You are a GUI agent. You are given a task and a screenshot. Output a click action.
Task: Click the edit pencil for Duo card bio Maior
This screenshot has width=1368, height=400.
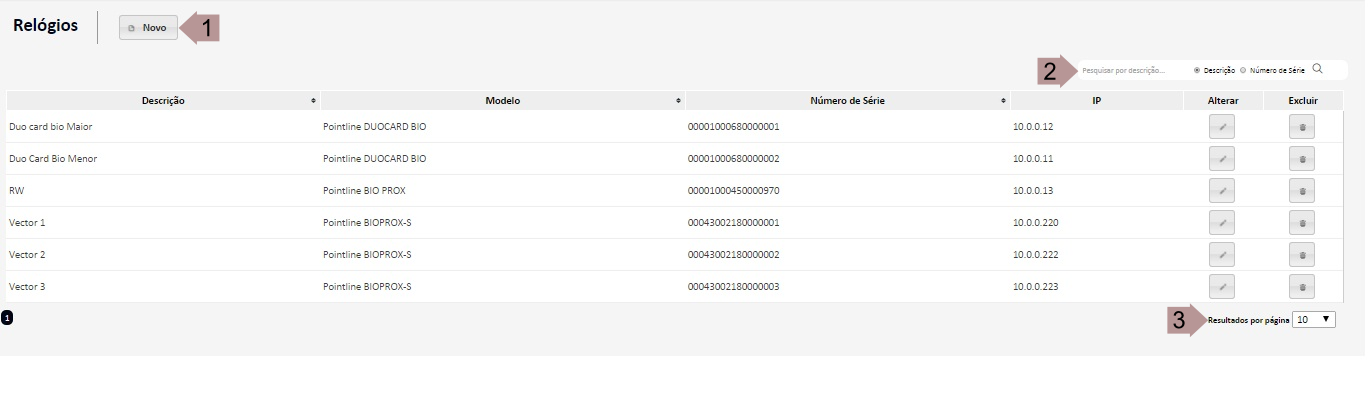click(x=1221, y=127)
